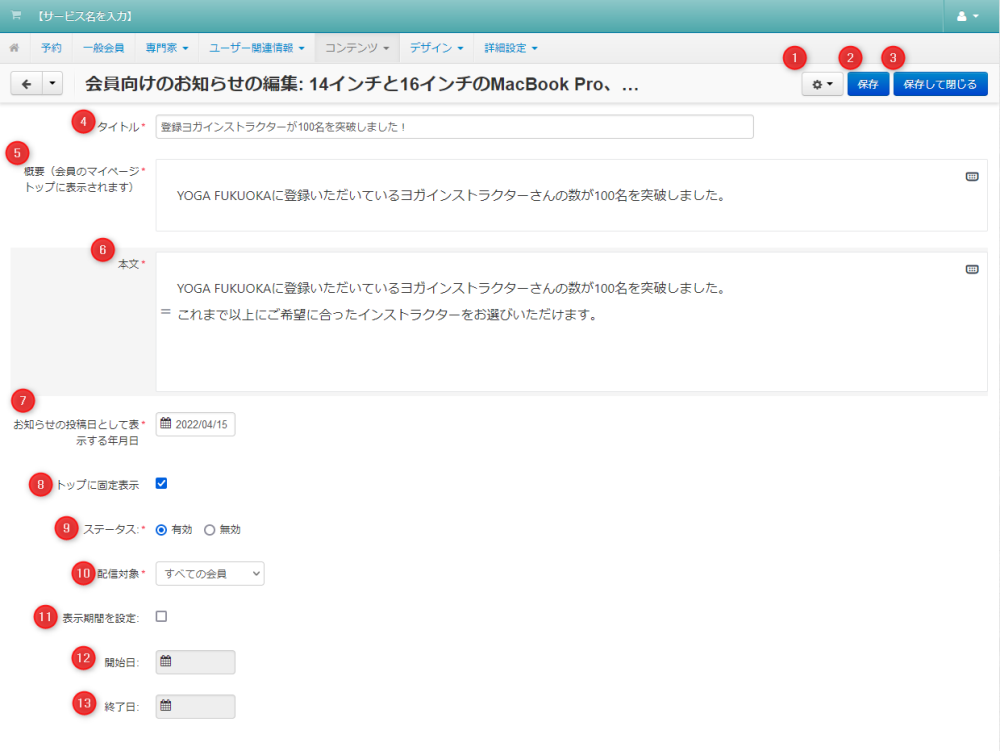Toggle the editor toolbar icon in 概要 field
The height and width of the screenshot is (751, 1000).
[x=972, y=177]
